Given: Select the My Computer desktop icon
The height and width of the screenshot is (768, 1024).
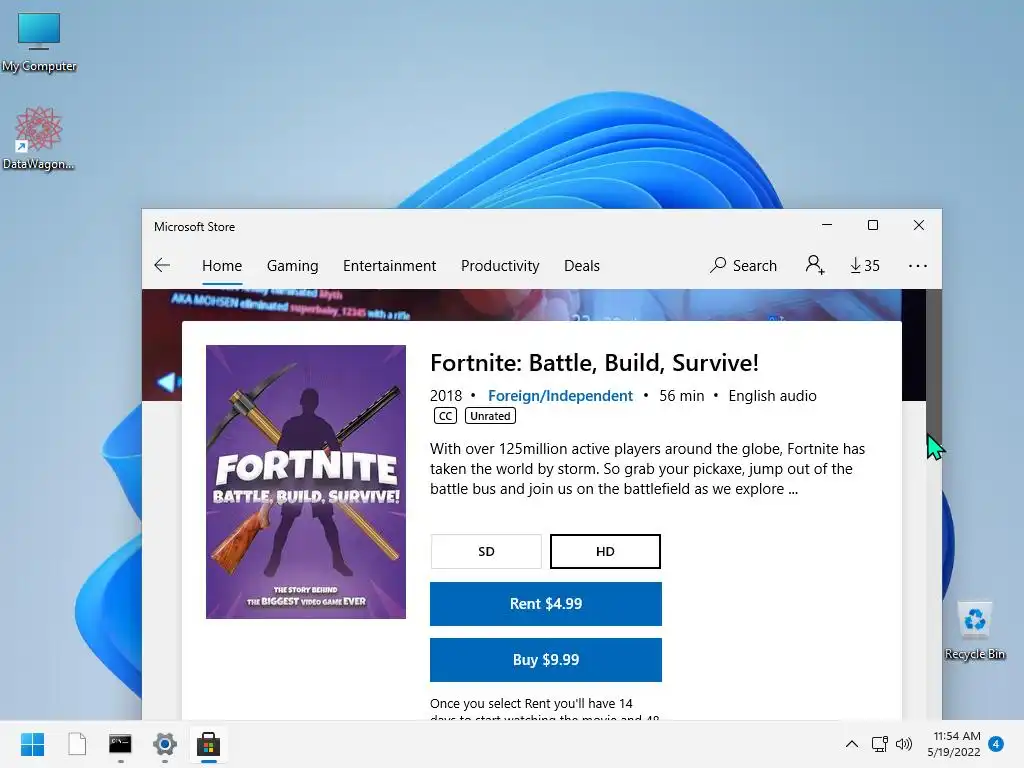Looking at the screenshot, I should 39,42.
